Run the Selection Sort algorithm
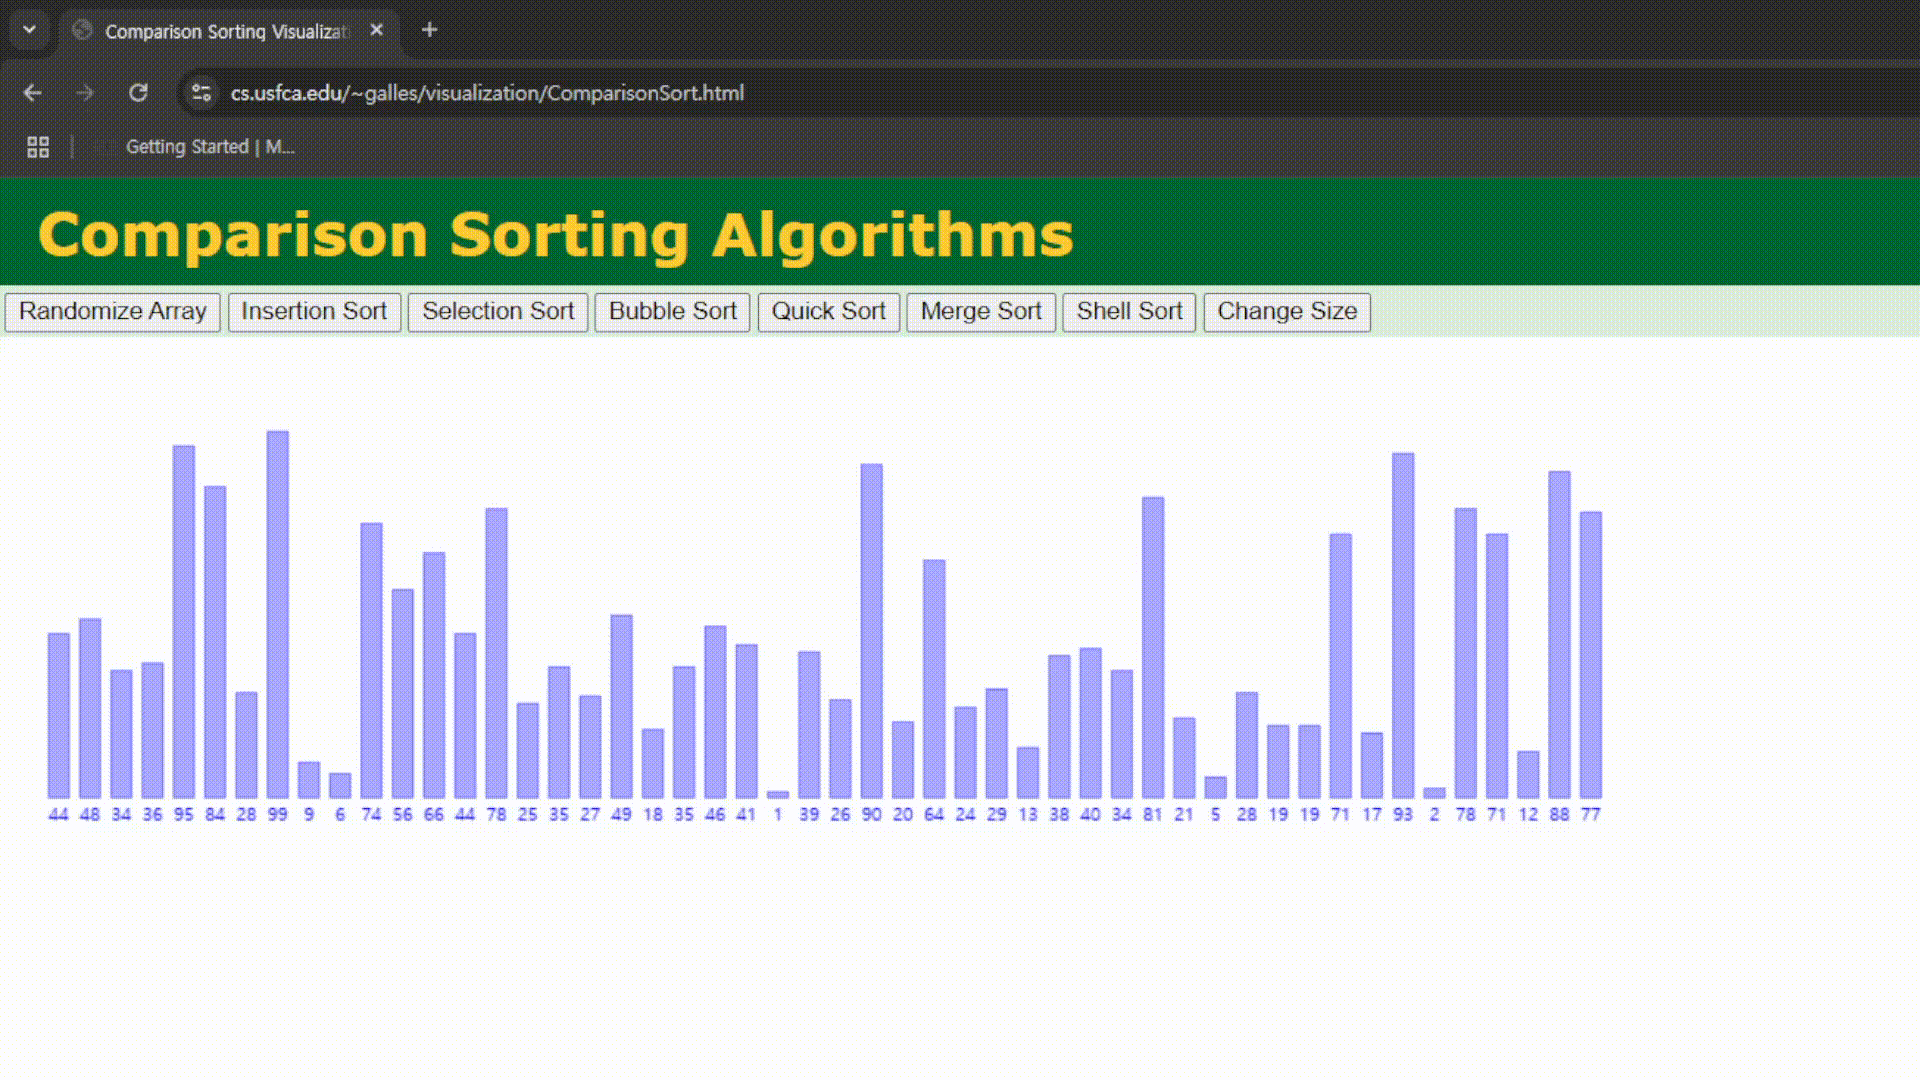 pyautogui.click(x=498, y=311)
